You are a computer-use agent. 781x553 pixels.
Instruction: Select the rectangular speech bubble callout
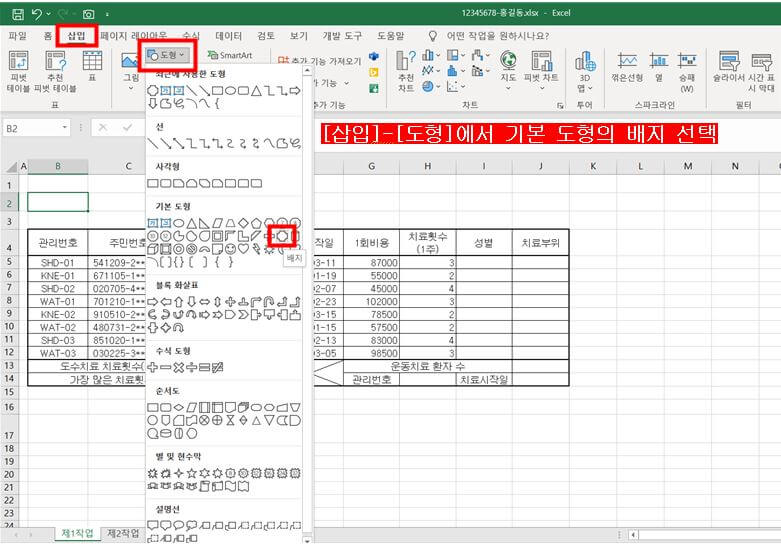[x=153, y=525]
